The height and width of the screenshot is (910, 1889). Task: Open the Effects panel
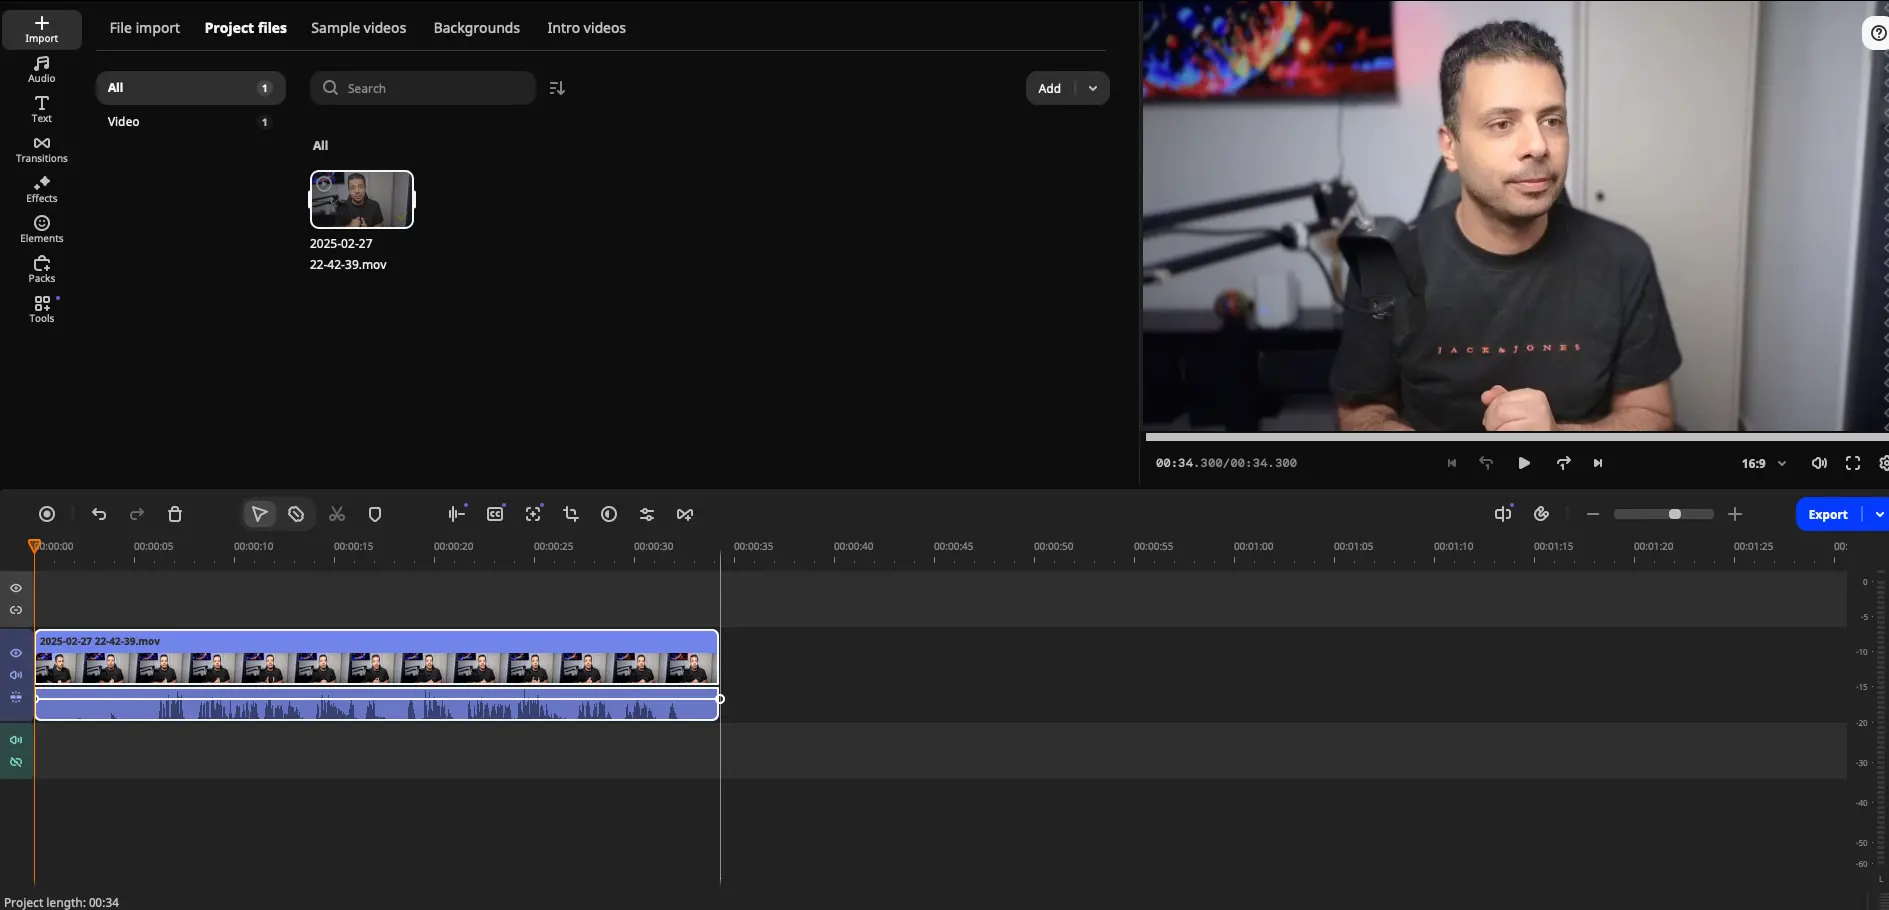[41, 190]
